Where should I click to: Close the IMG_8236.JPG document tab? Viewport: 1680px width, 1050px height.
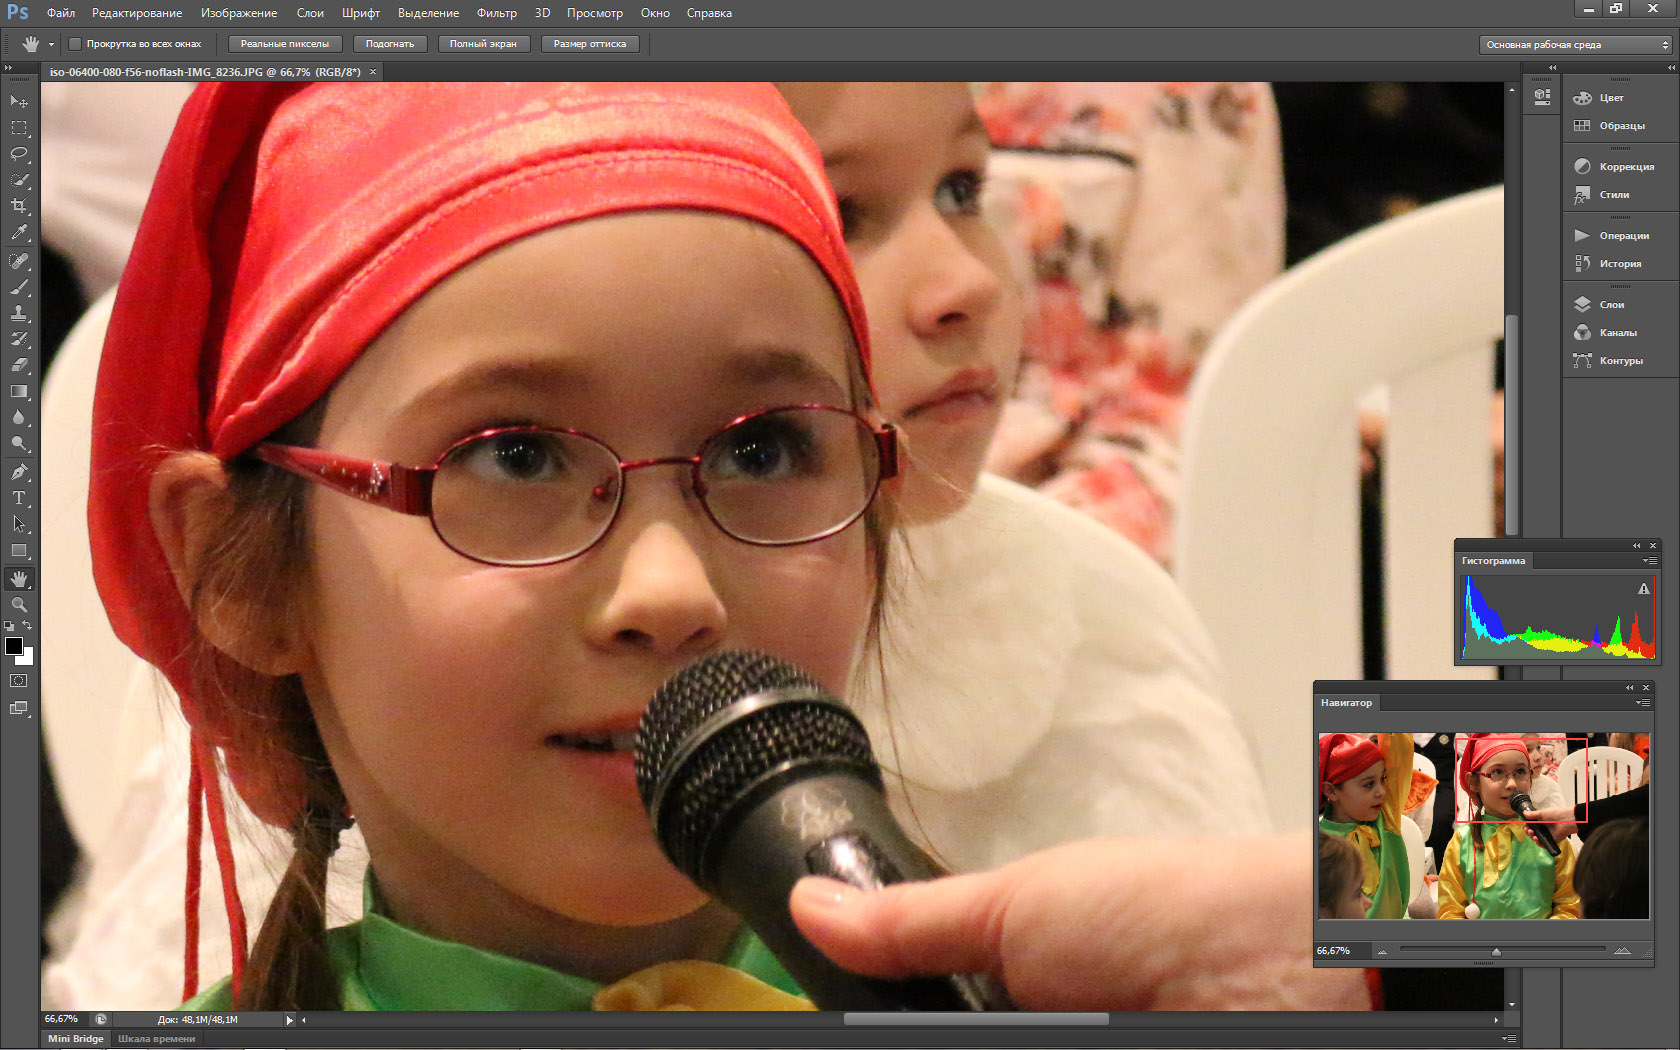pos(373,72)
